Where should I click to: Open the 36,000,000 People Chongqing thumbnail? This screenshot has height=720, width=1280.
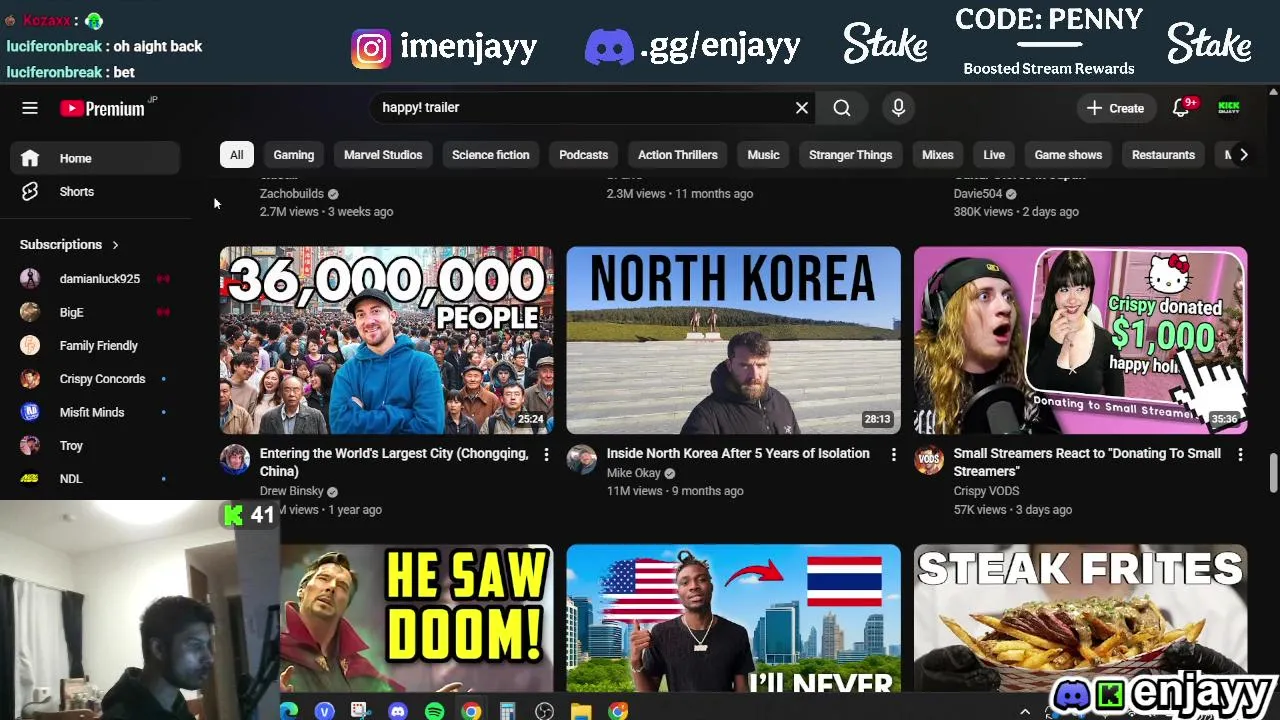386,340
